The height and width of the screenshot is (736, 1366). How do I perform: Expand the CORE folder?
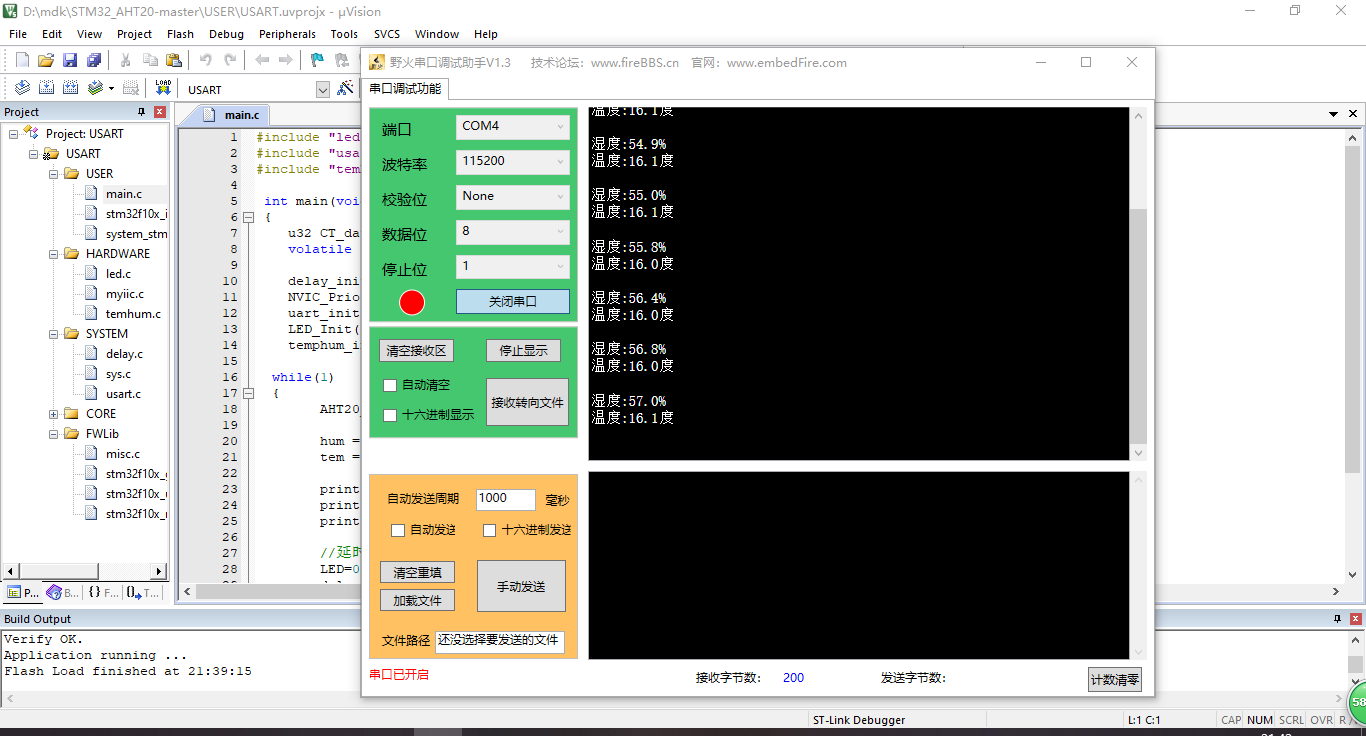53,413
